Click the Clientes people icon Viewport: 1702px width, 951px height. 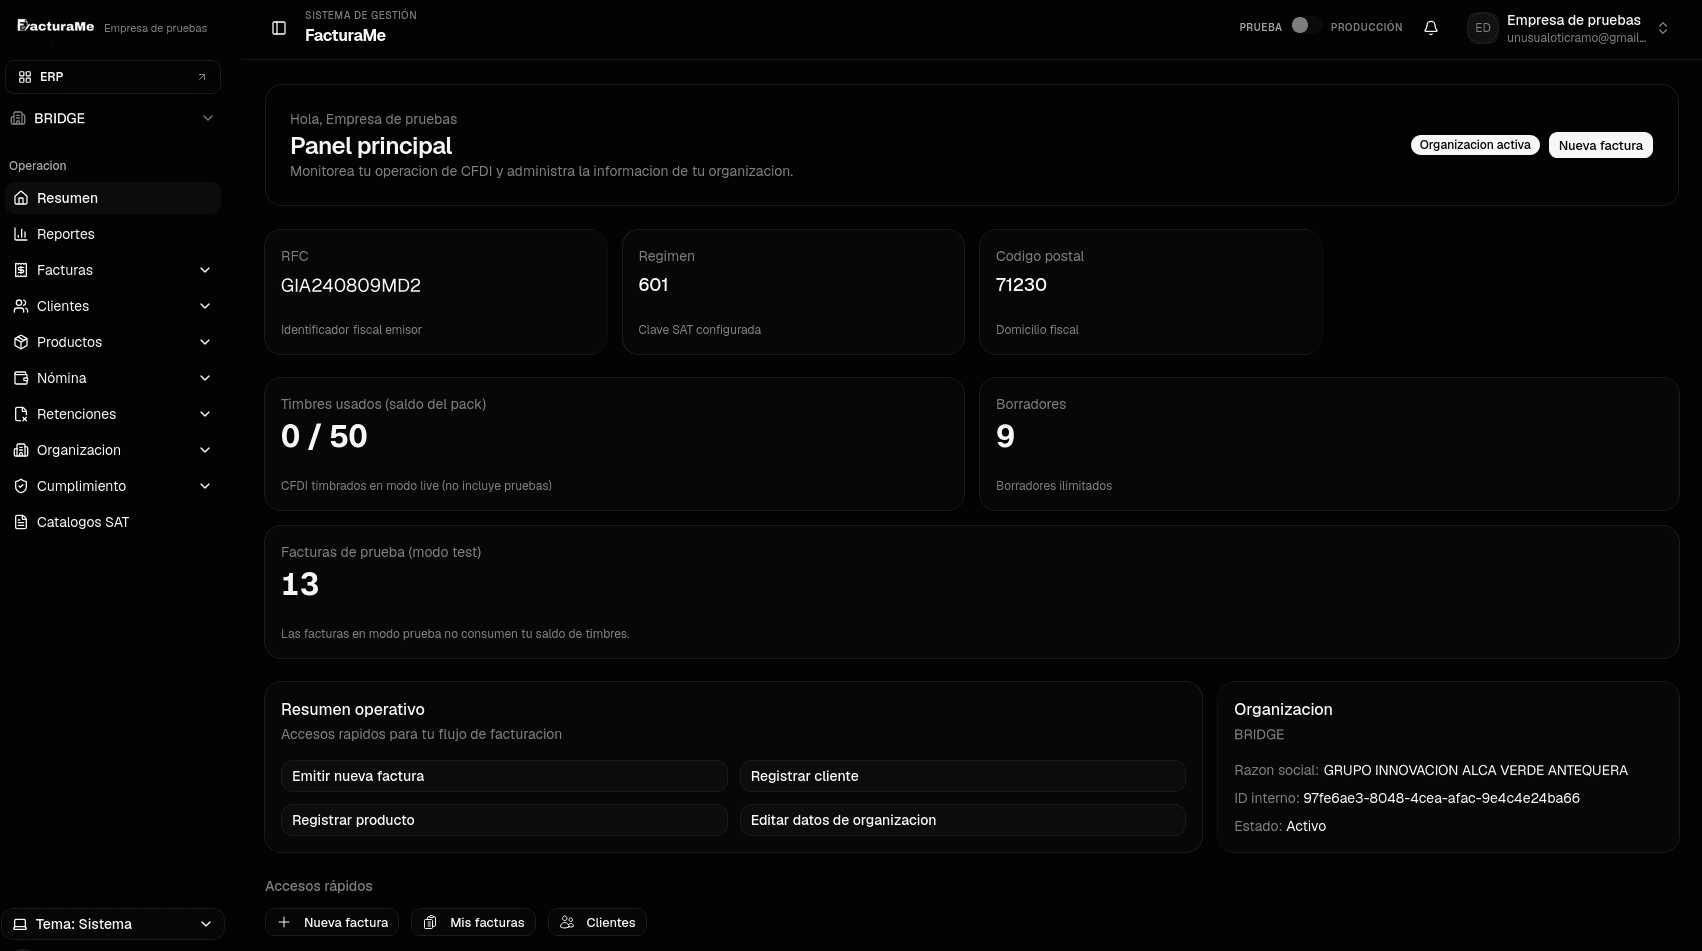tap(21, 306)
